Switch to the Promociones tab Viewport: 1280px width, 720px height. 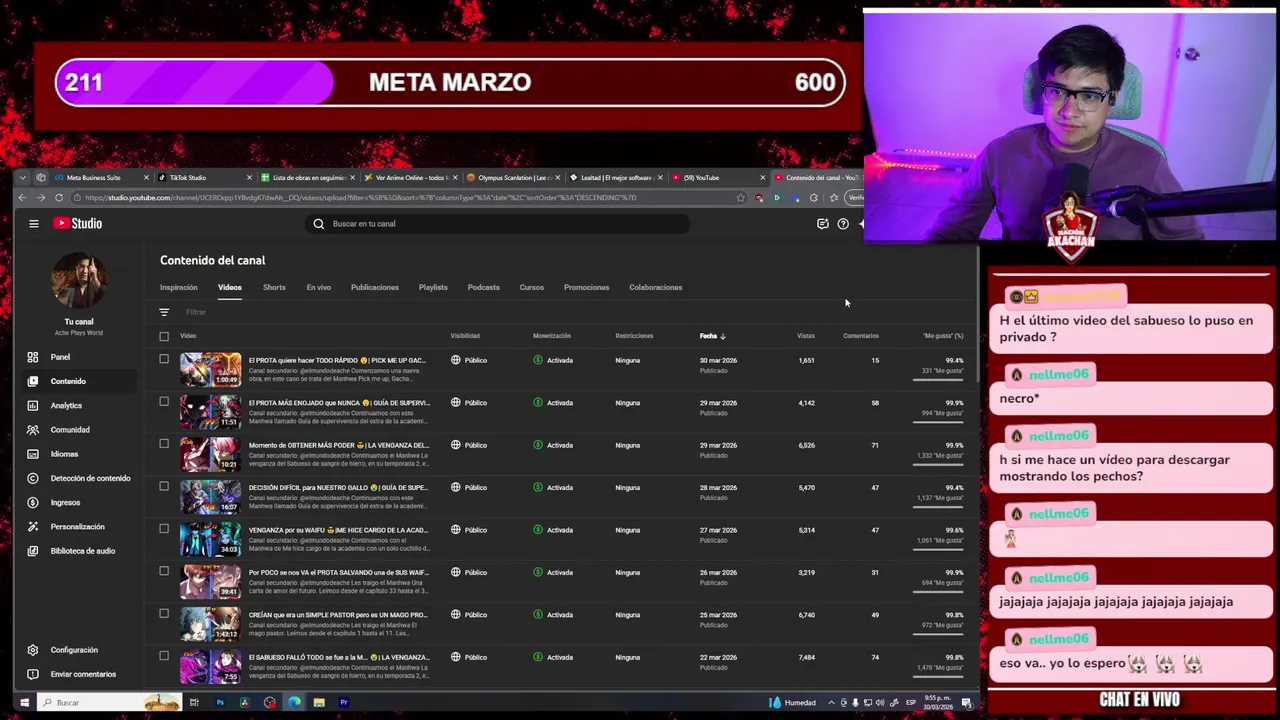click(x=586, y=288)
